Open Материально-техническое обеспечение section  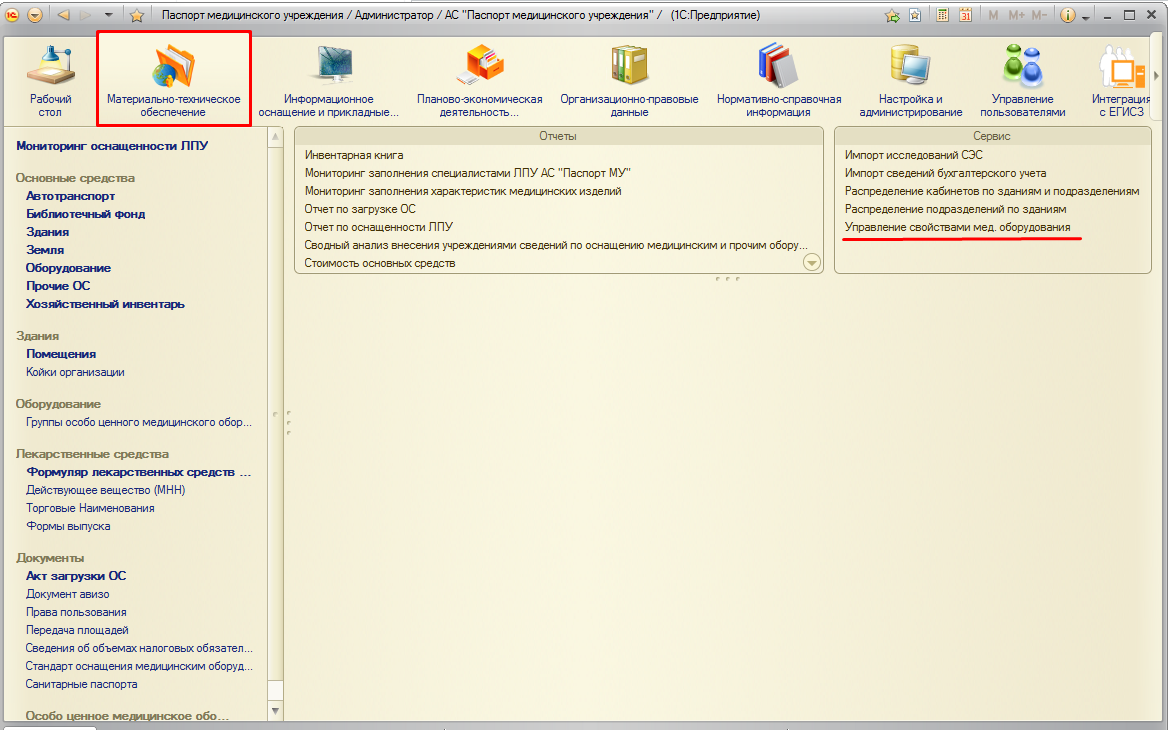(x=173, y=78)
